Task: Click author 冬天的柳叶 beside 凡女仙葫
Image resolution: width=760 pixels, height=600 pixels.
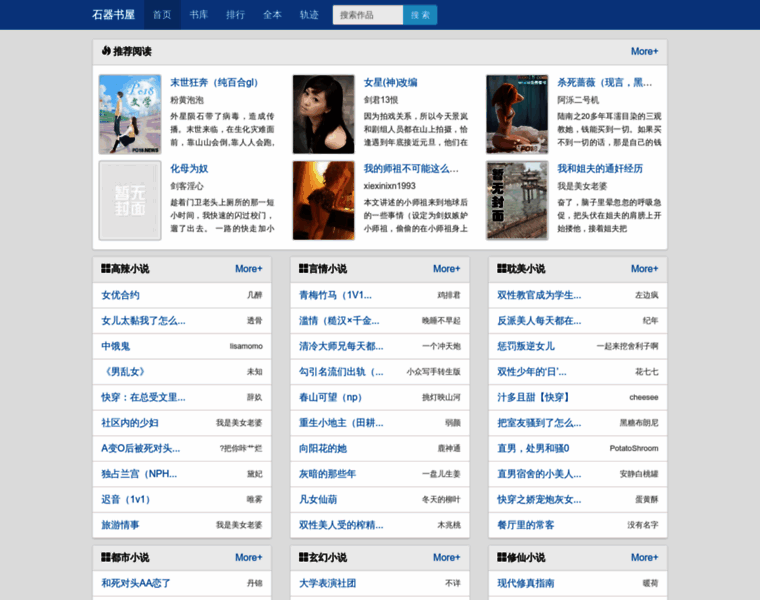Action: [441, 499]
